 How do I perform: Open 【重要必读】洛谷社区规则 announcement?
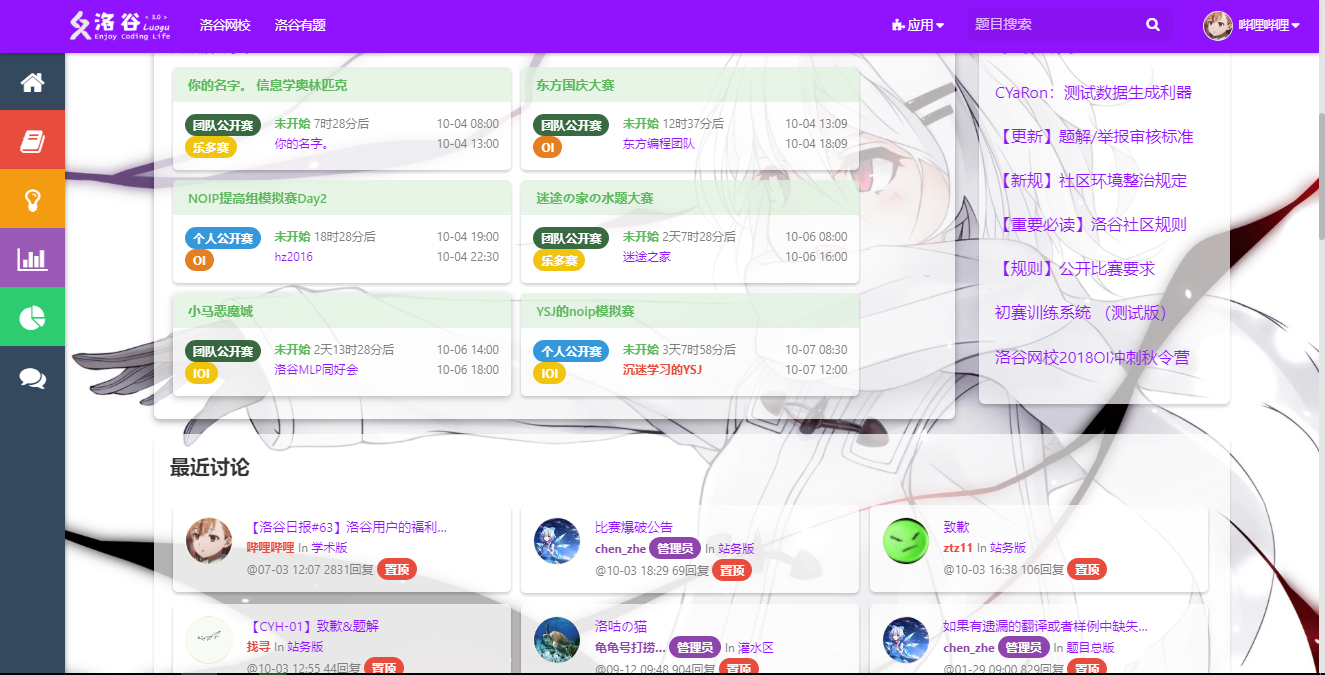tap(1091, 225)
